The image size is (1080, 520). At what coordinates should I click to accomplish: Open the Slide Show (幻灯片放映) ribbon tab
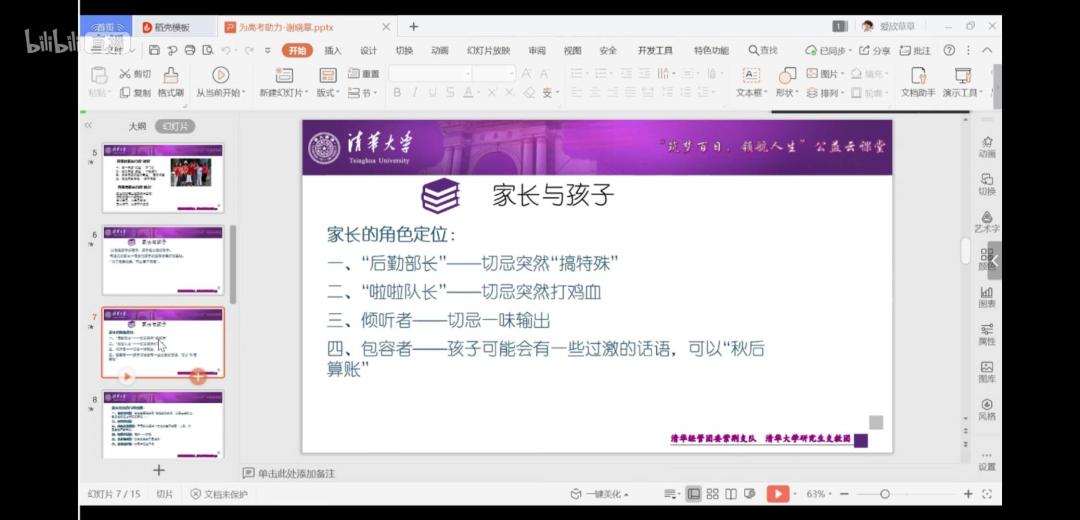tap(488, 50)
